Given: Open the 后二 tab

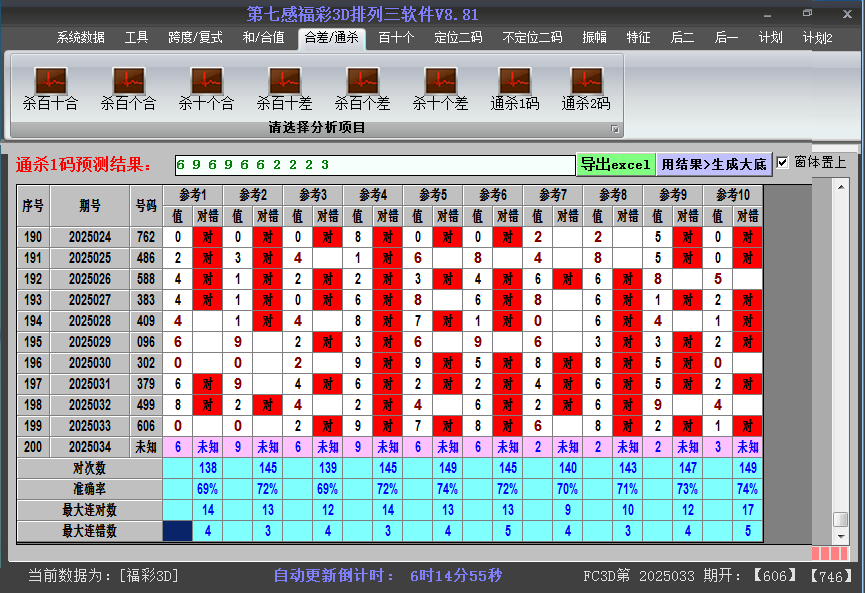Looking at the screenshot, I should [682, 38].
